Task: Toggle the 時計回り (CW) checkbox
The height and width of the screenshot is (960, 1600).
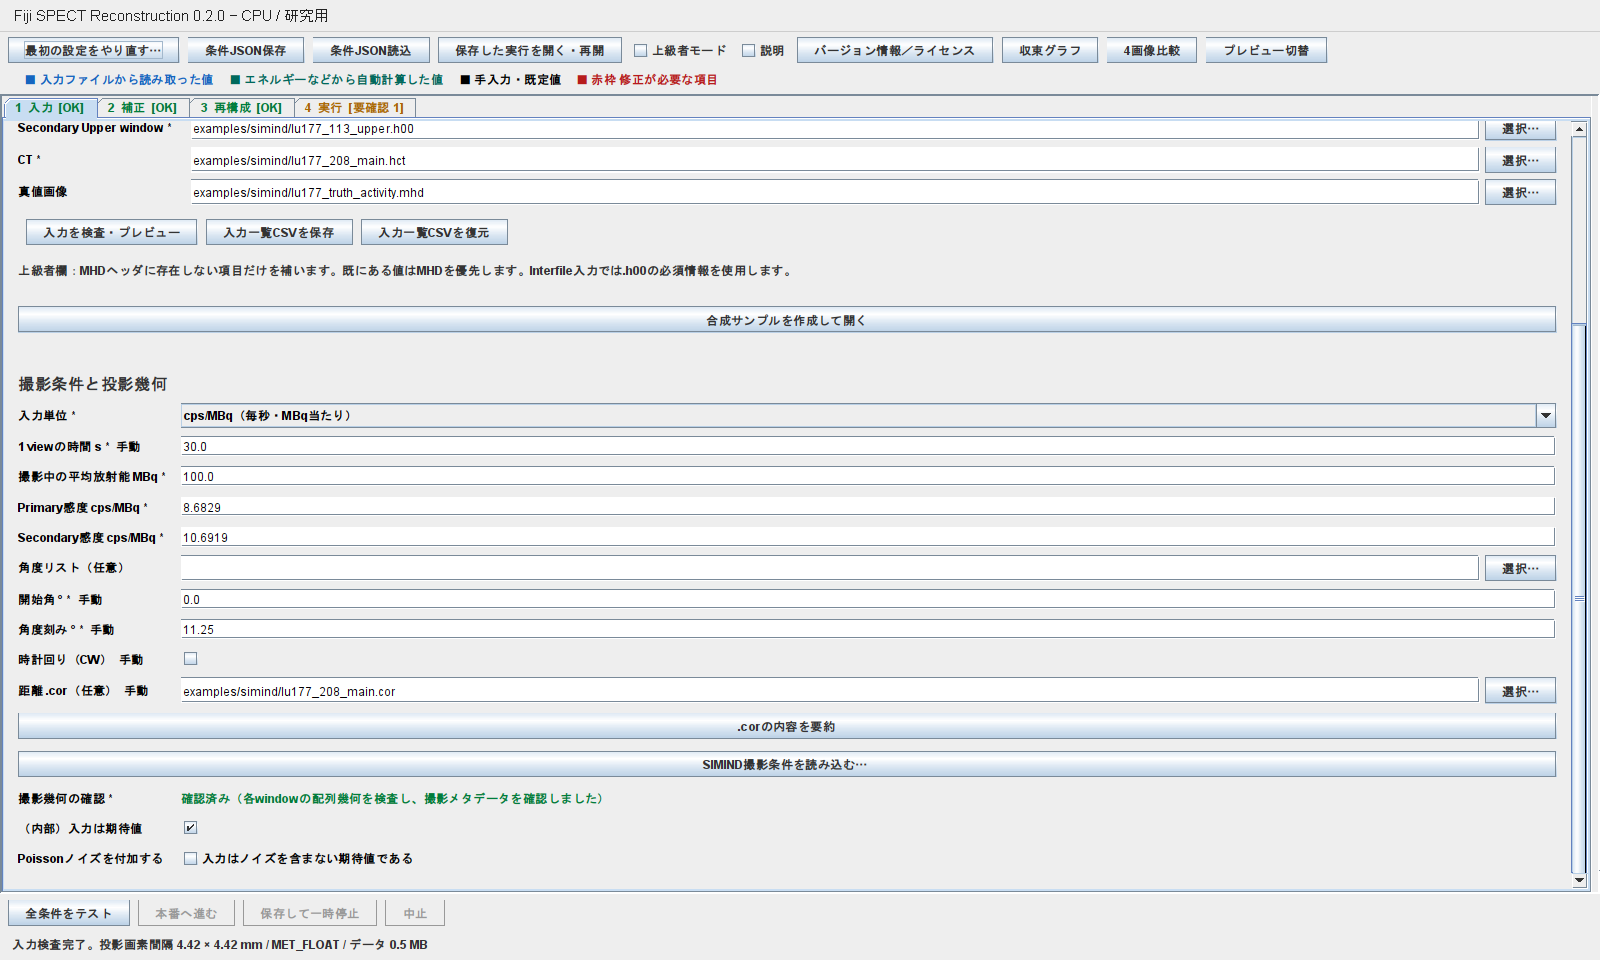Action: (x=190, y=659)
